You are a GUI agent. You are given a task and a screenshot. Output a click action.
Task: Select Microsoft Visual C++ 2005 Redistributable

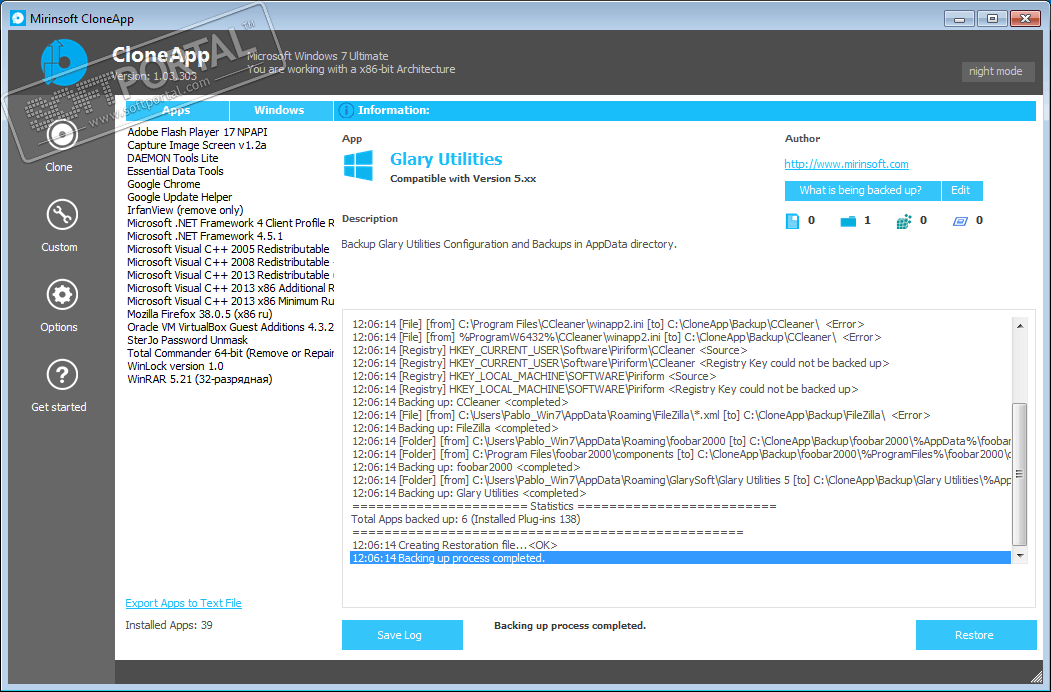(x=229, y=249)
